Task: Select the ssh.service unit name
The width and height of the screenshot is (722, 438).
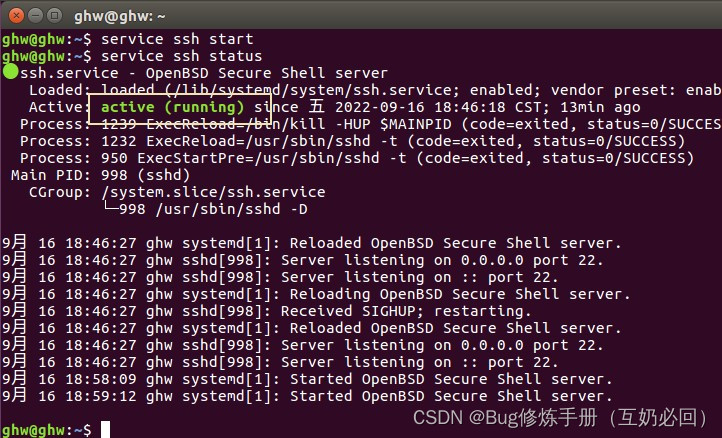Action: (x=69, y=73)
